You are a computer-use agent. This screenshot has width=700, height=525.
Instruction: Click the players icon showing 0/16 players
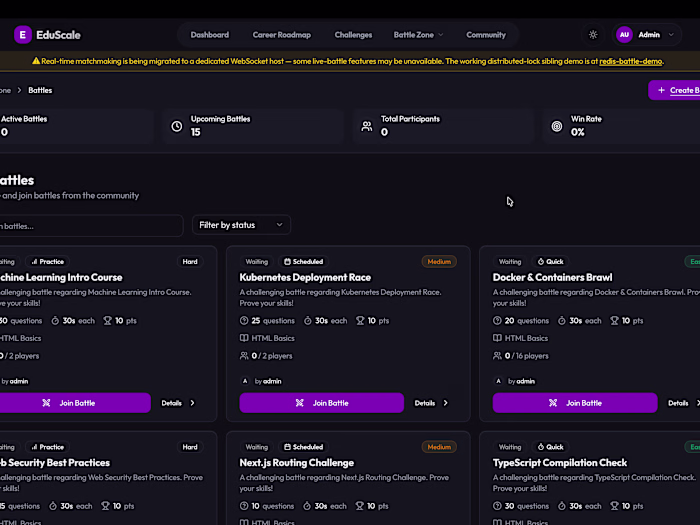(x=497, y=356)
